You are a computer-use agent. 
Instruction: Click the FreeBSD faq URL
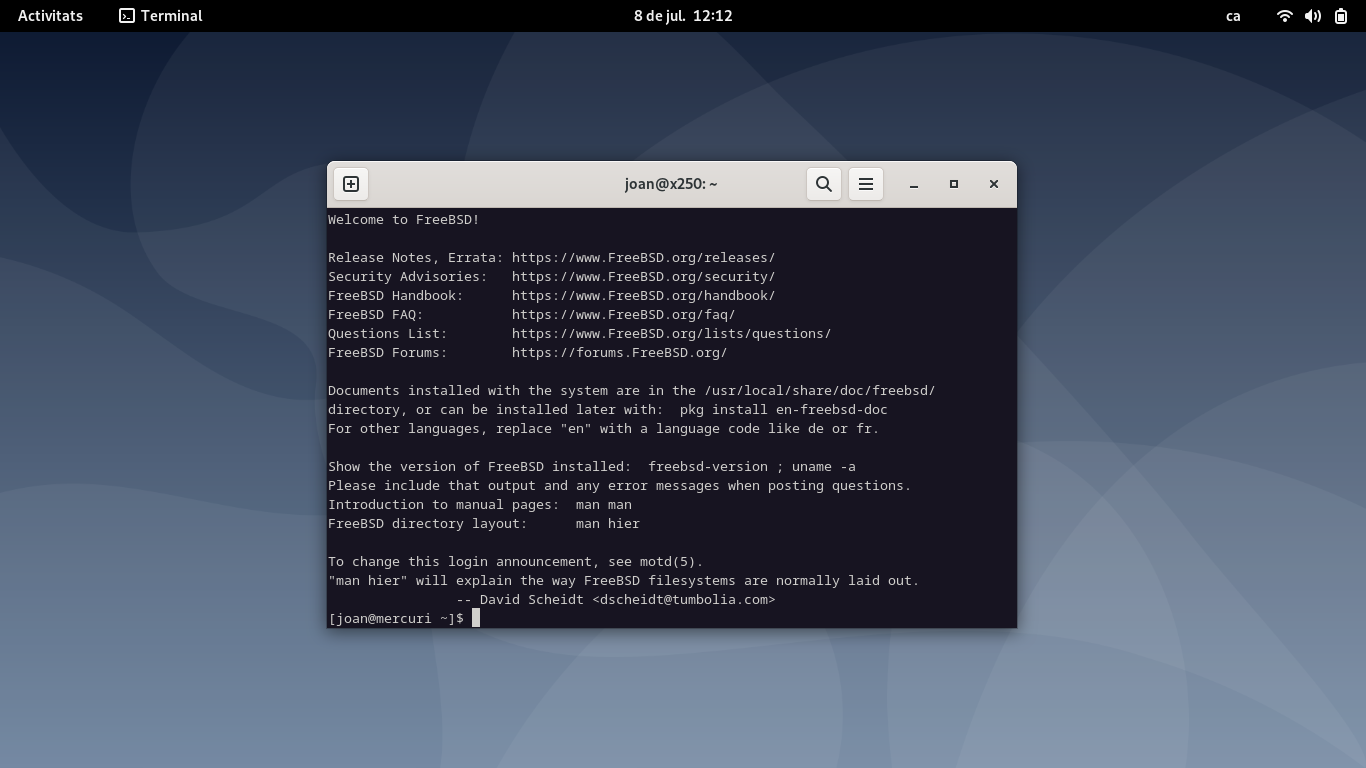(x=623, y=314)
